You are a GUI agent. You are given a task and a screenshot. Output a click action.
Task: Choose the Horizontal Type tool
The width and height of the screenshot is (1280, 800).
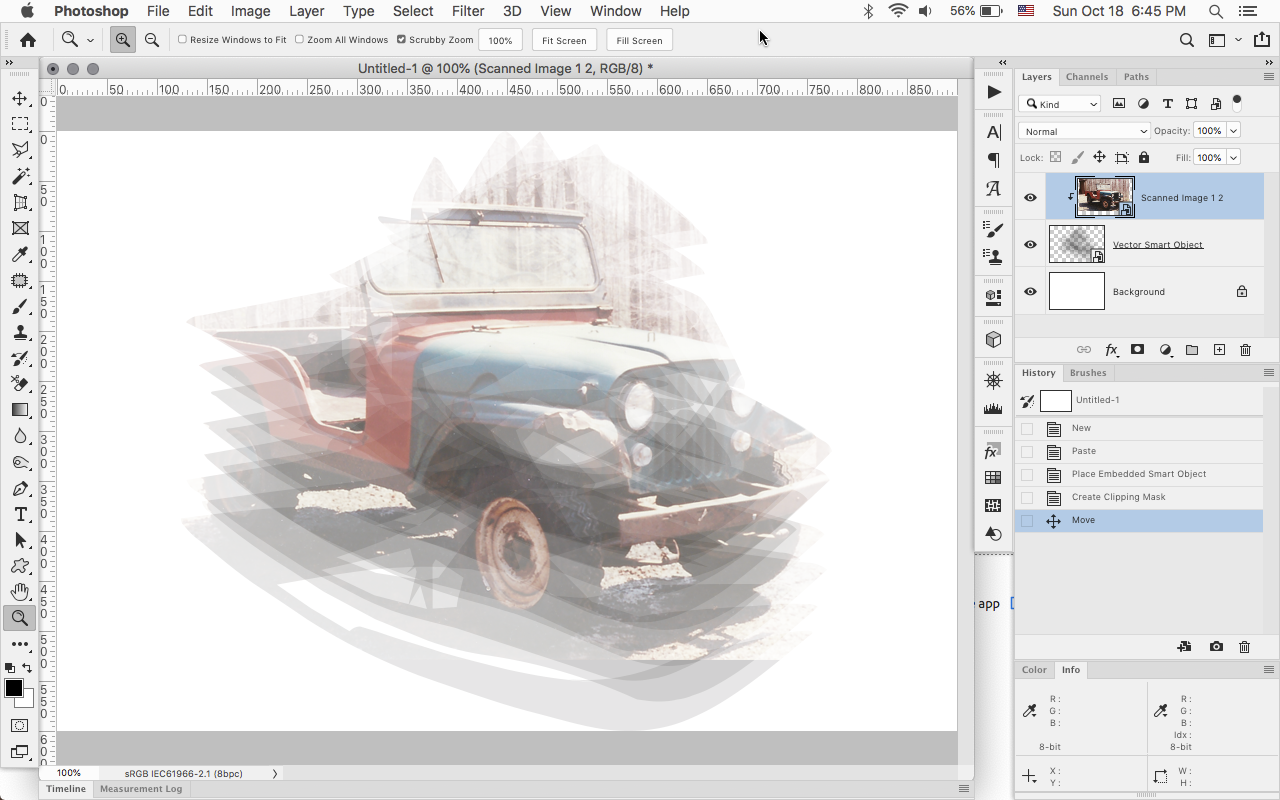[20, 514]
